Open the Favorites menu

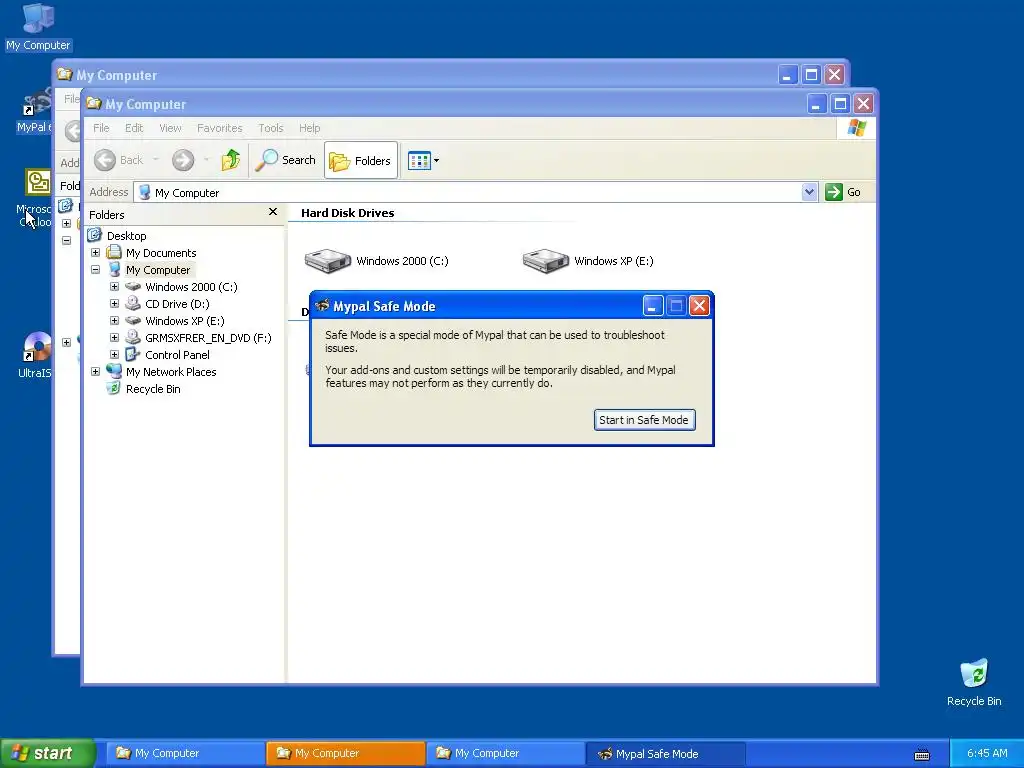click(x=219, y=128)
